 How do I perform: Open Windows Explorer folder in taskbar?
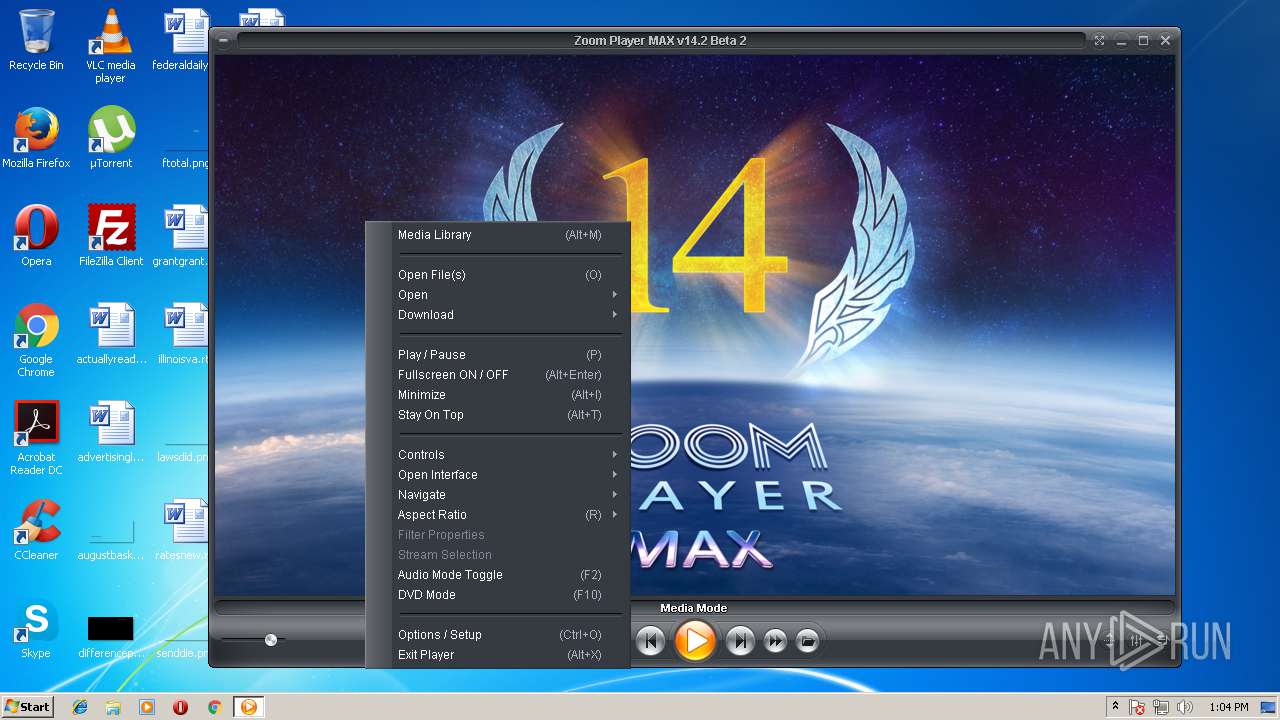[x=113, y=707]
